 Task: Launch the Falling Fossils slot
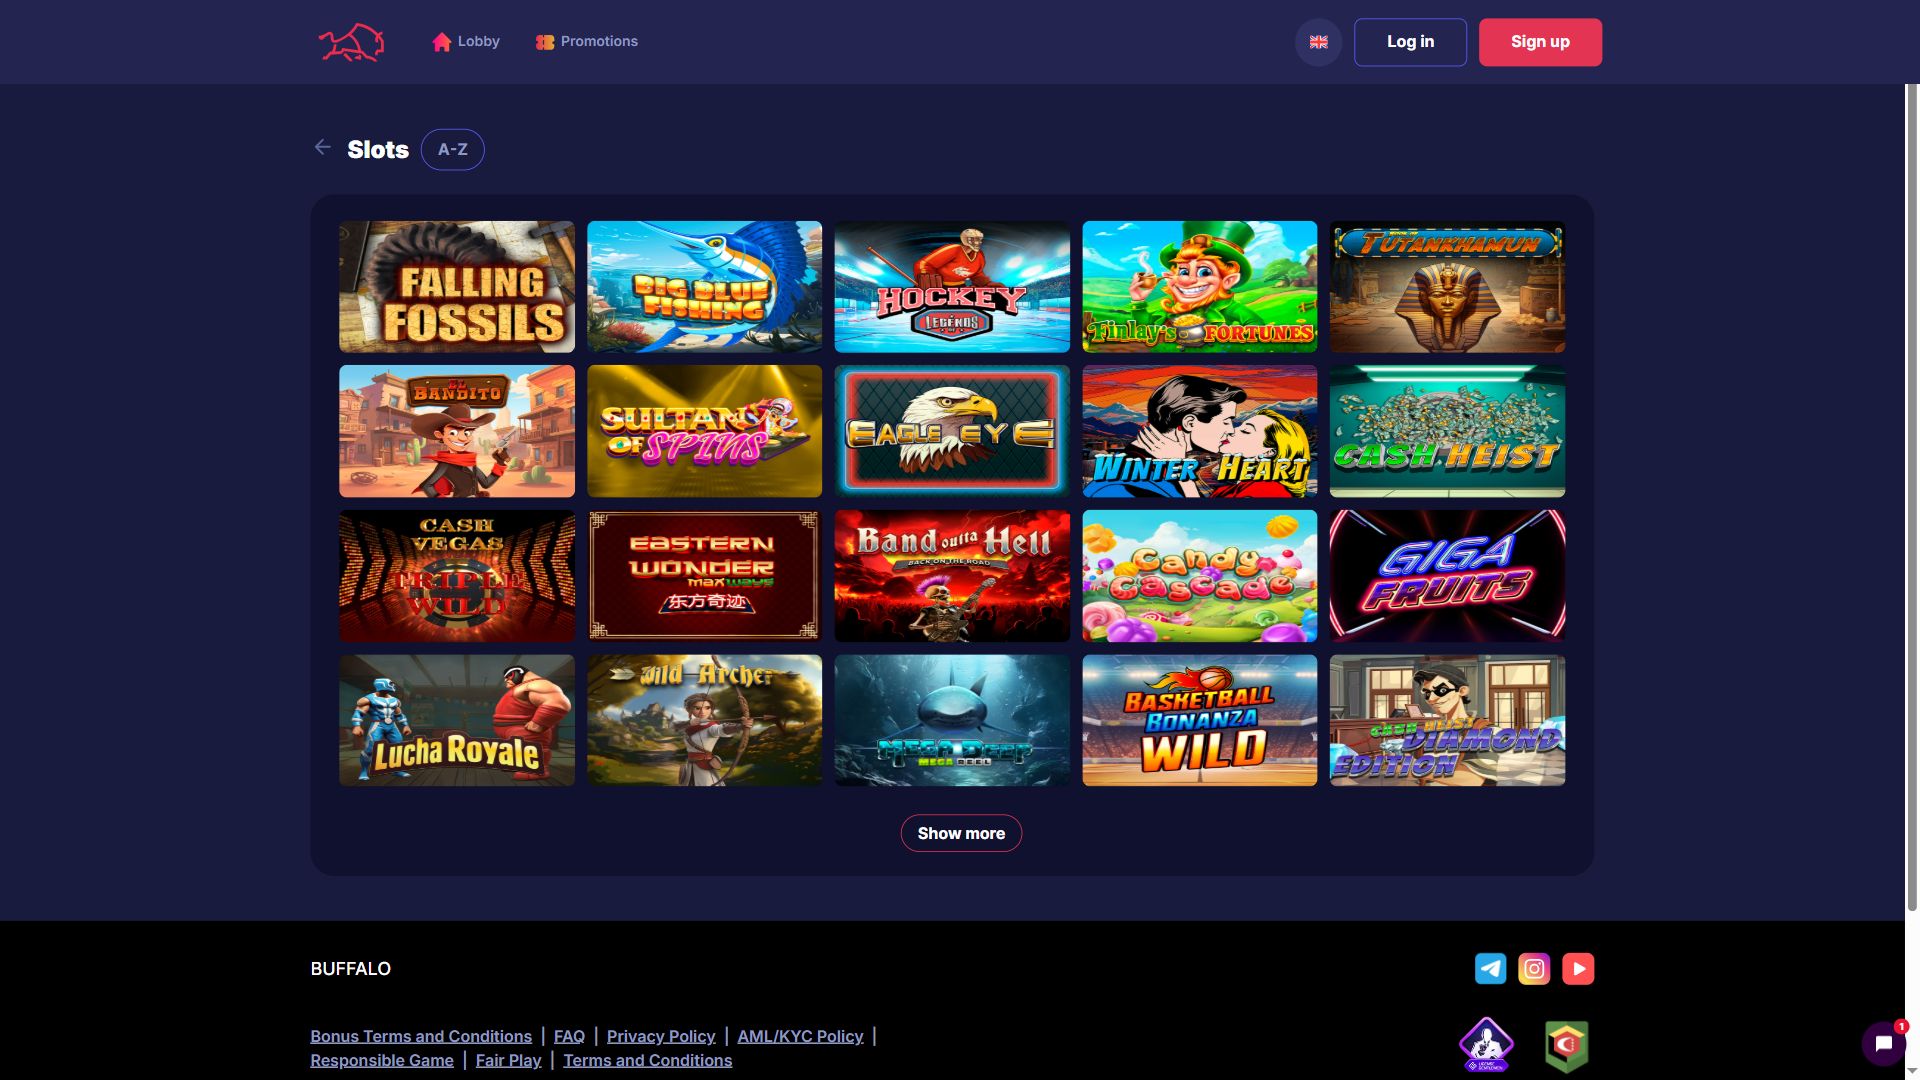pyautogui.click(x=457, y=287)
